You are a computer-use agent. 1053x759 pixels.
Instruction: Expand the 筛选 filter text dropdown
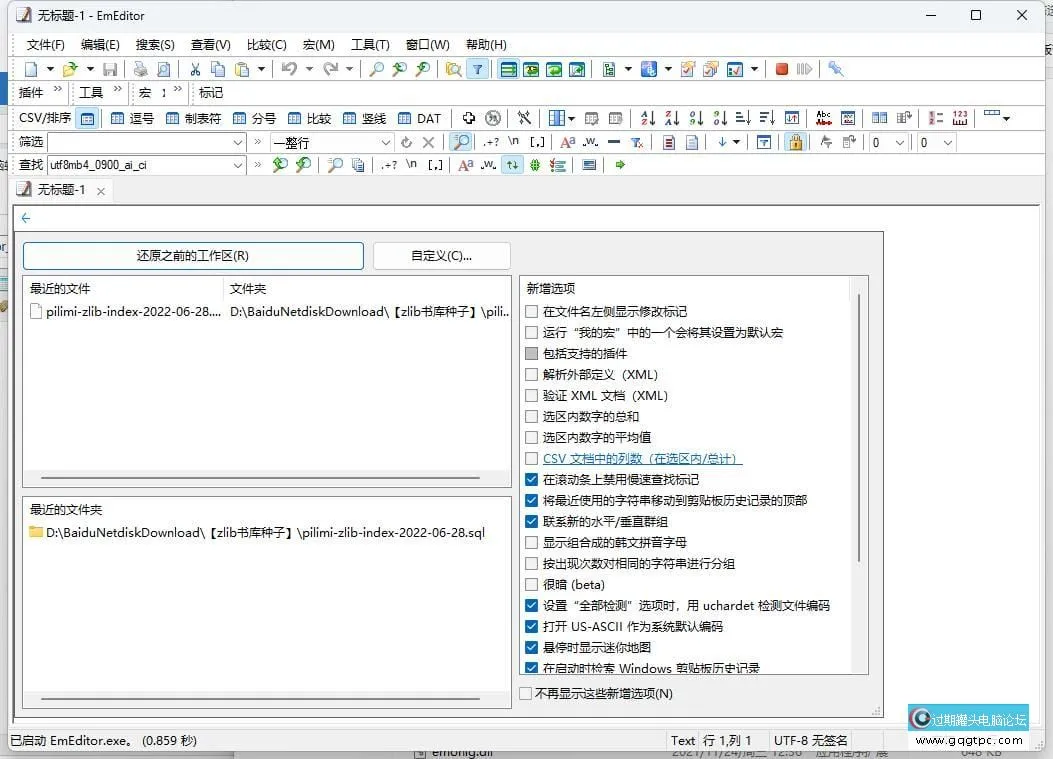pyautogui.click(x=238, y=142)
